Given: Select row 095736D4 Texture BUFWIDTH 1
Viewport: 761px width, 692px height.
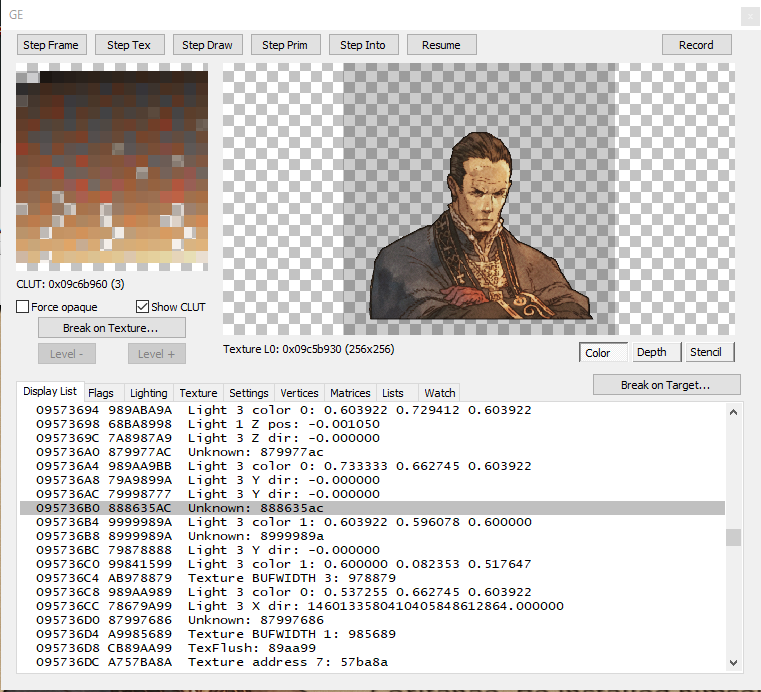Looking at the screenshot, I should pyautogui.click(x=372, y=635).
